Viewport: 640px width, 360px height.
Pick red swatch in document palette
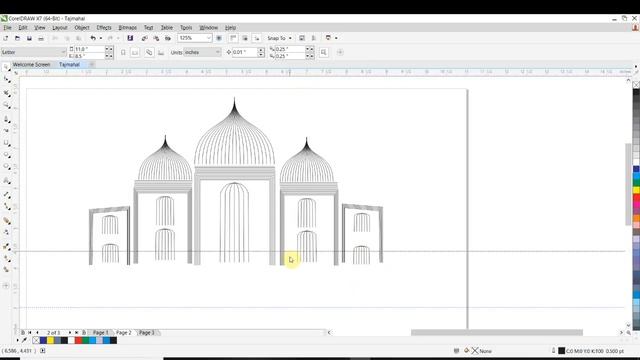coord(78,340)
